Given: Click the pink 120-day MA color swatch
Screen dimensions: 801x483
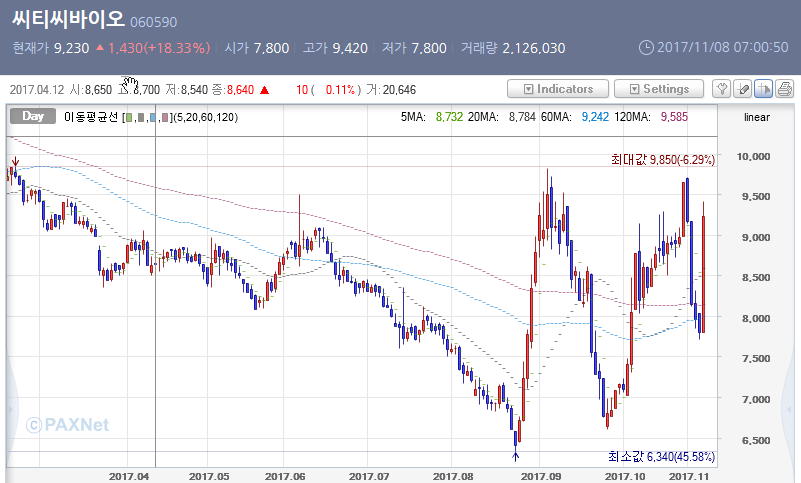Looking at the screenshot, I should pyautogui.click(x=166, y=118).
